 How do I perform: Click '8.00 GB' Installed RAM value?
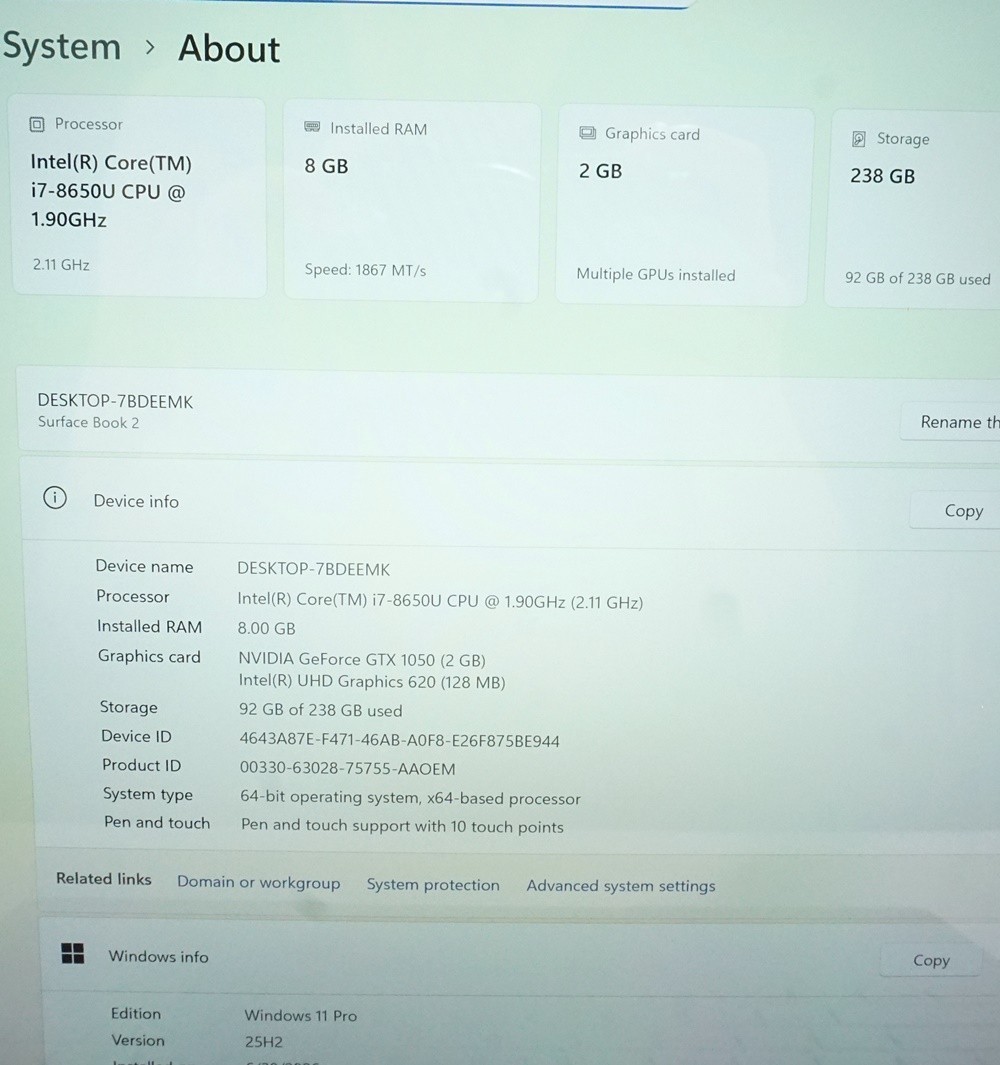pyautogui.click(x=266, y=628)
